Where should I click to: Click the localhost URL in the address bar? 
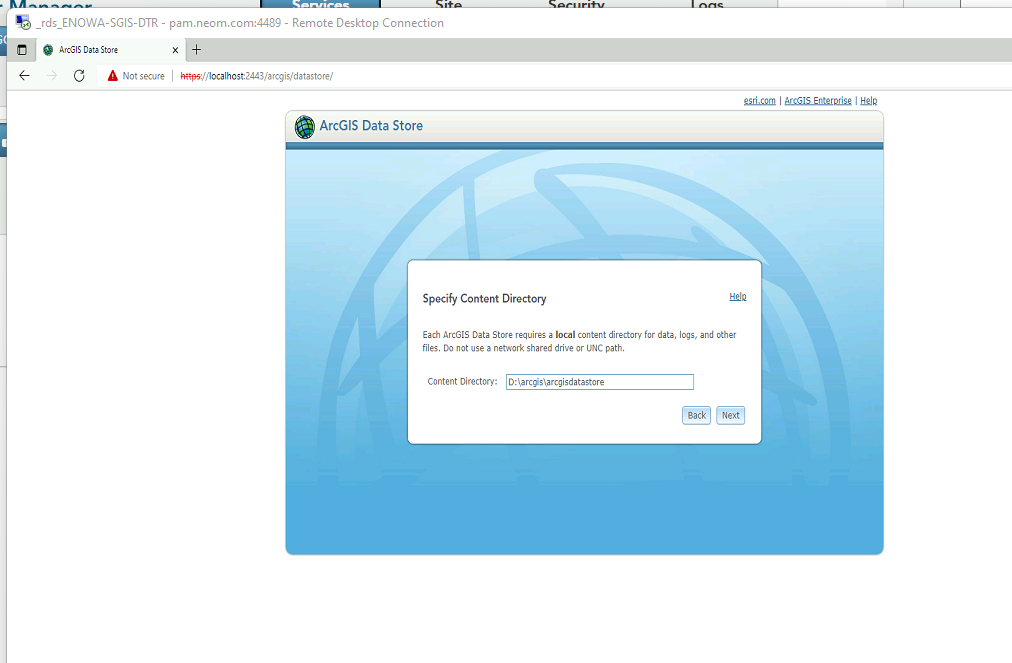(256, 76)
